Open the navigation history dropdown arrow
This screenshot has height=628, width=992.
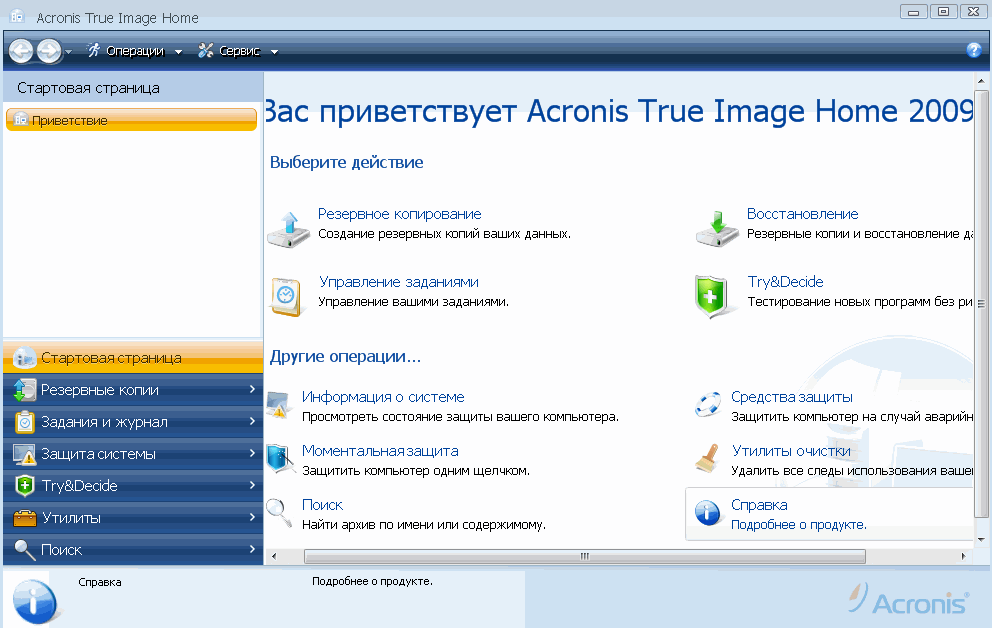point(68,52)
